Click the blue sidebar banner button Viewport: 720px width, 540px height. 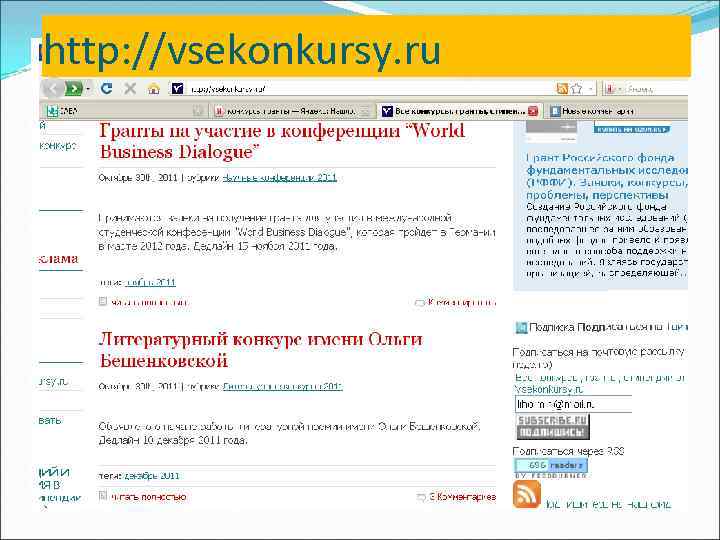click(x=631, y=129)
